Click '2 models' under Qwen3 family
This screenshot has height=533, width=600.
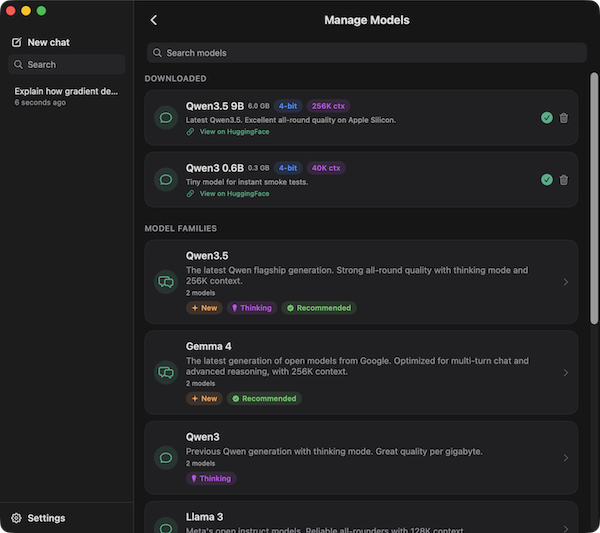[201, 463]
